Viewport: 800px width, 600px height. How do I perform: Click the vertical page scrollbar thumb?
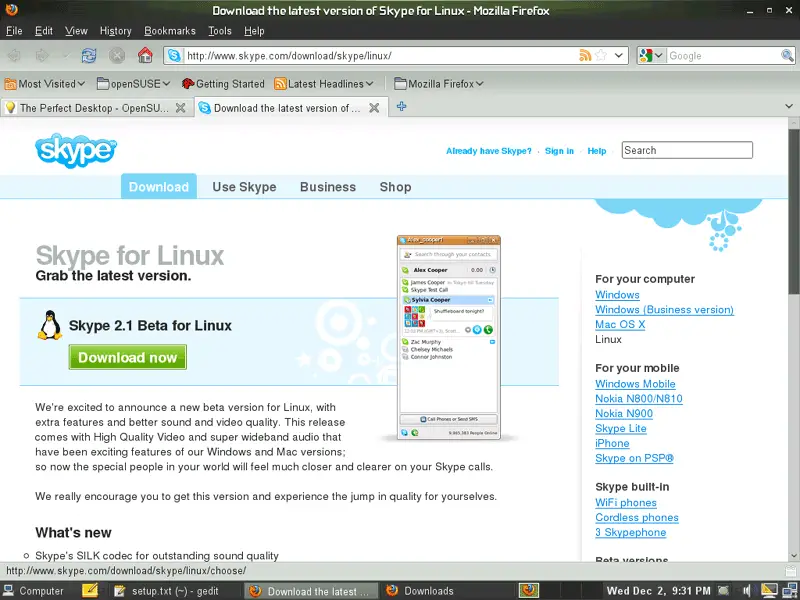click(x=793, y=211)
